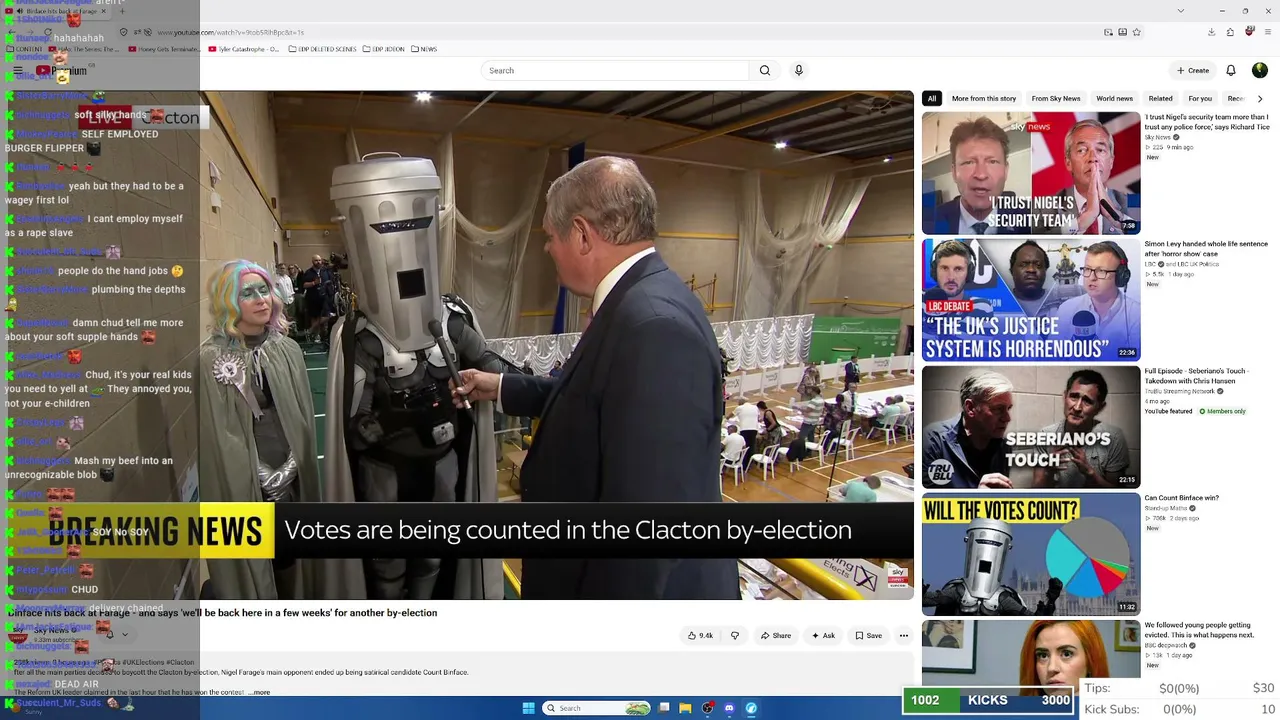Open the red-haired woman video thumbnail
1280x720 pixels.
[x=1031, y=657]
